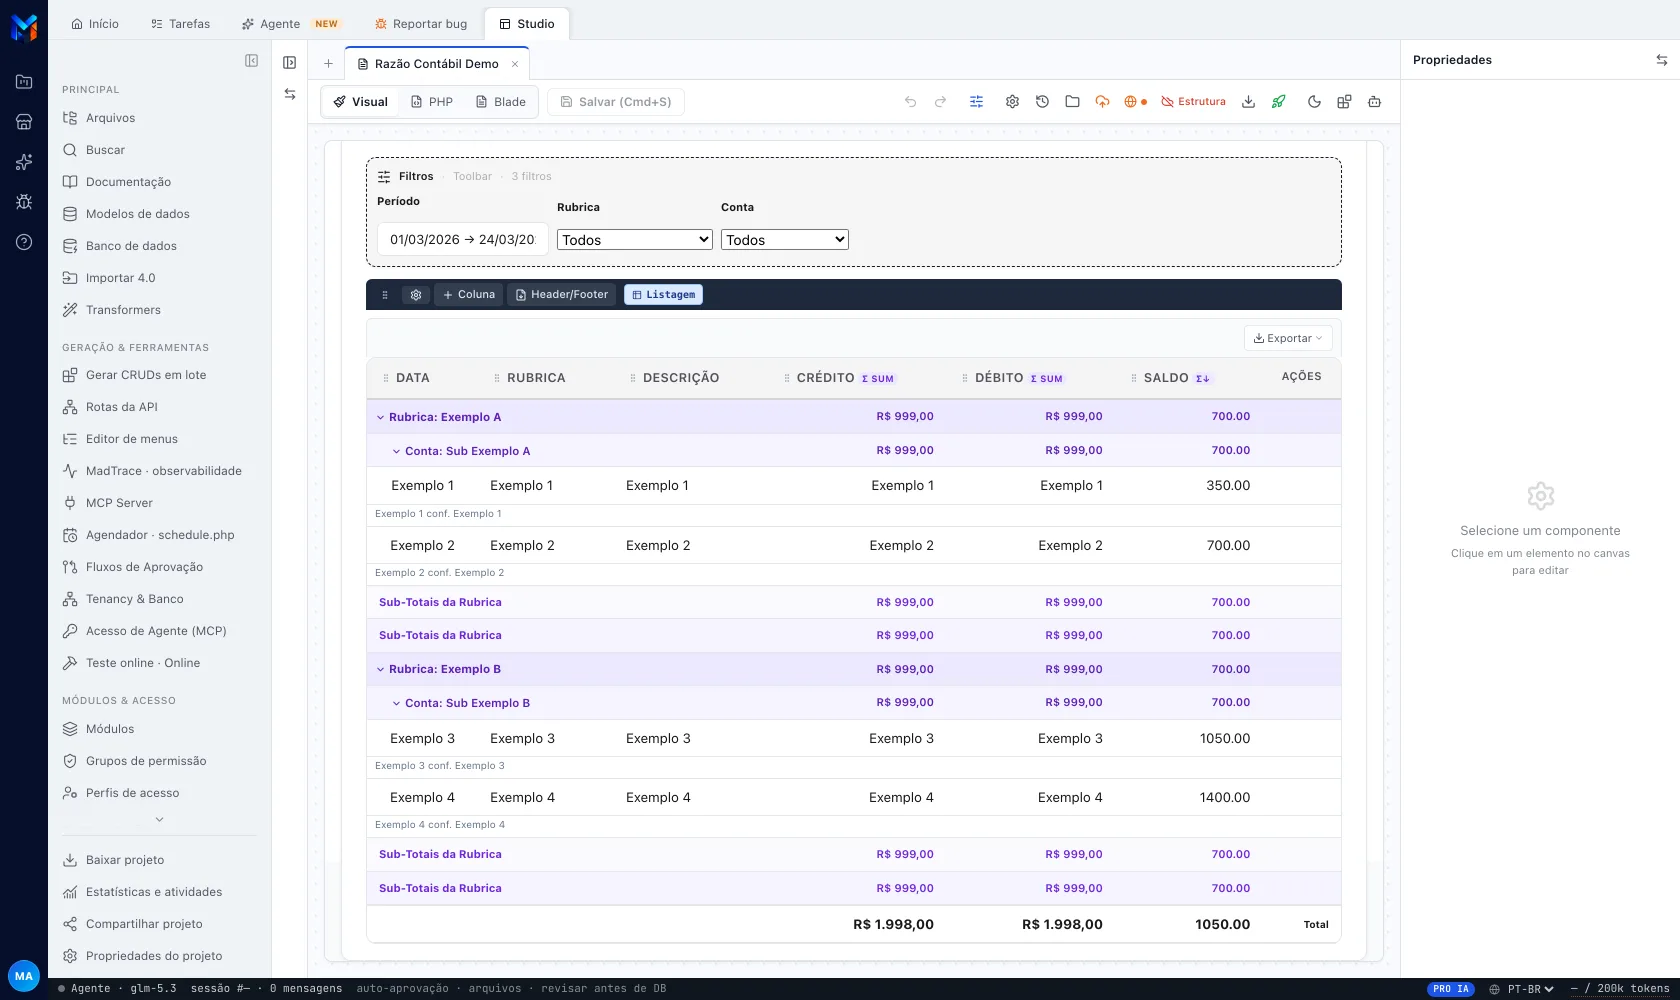Open Reportar bug link
This screenshot has width=1680, height=1000.
click(x=421, y=24)
